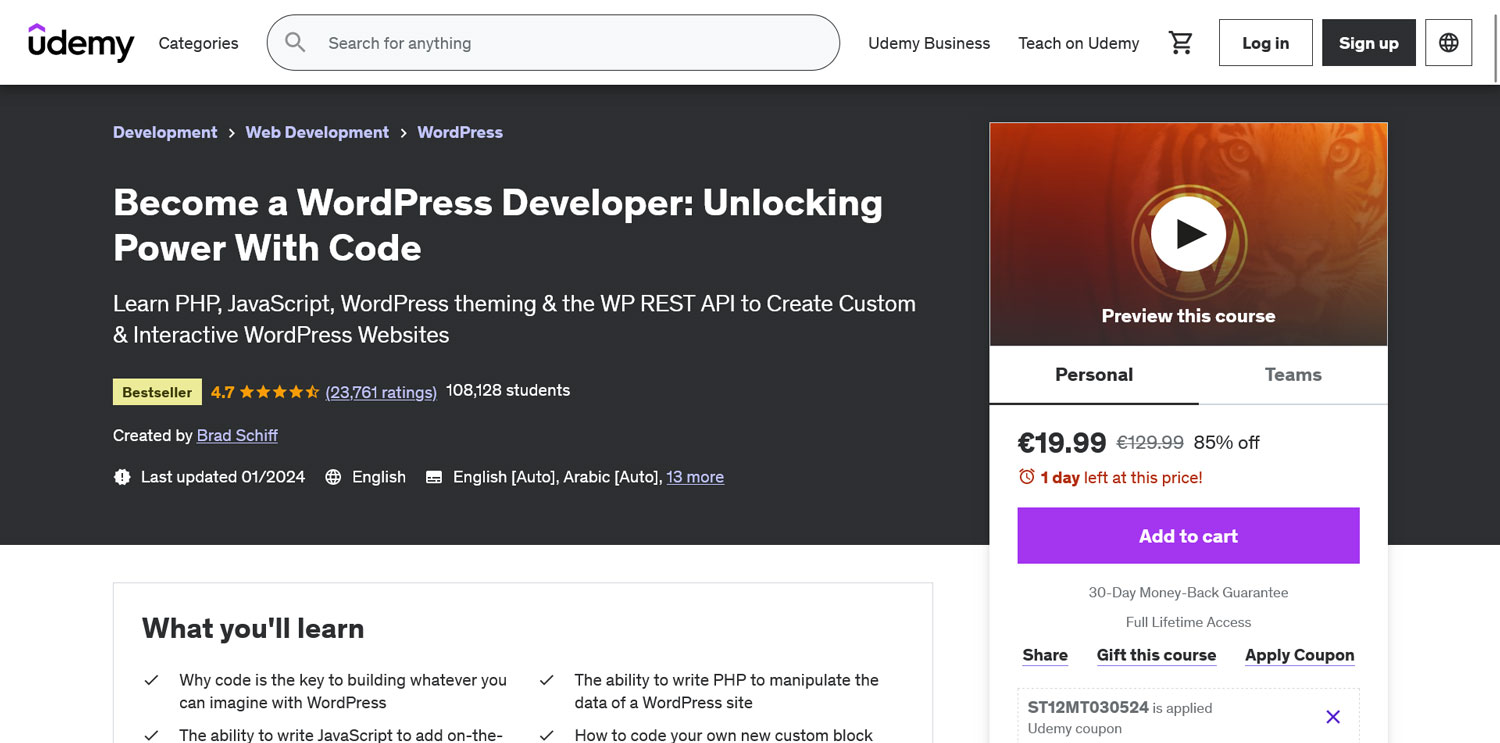Select the Personal tab
The image size is (1500, 743).
click(1093, 375)
